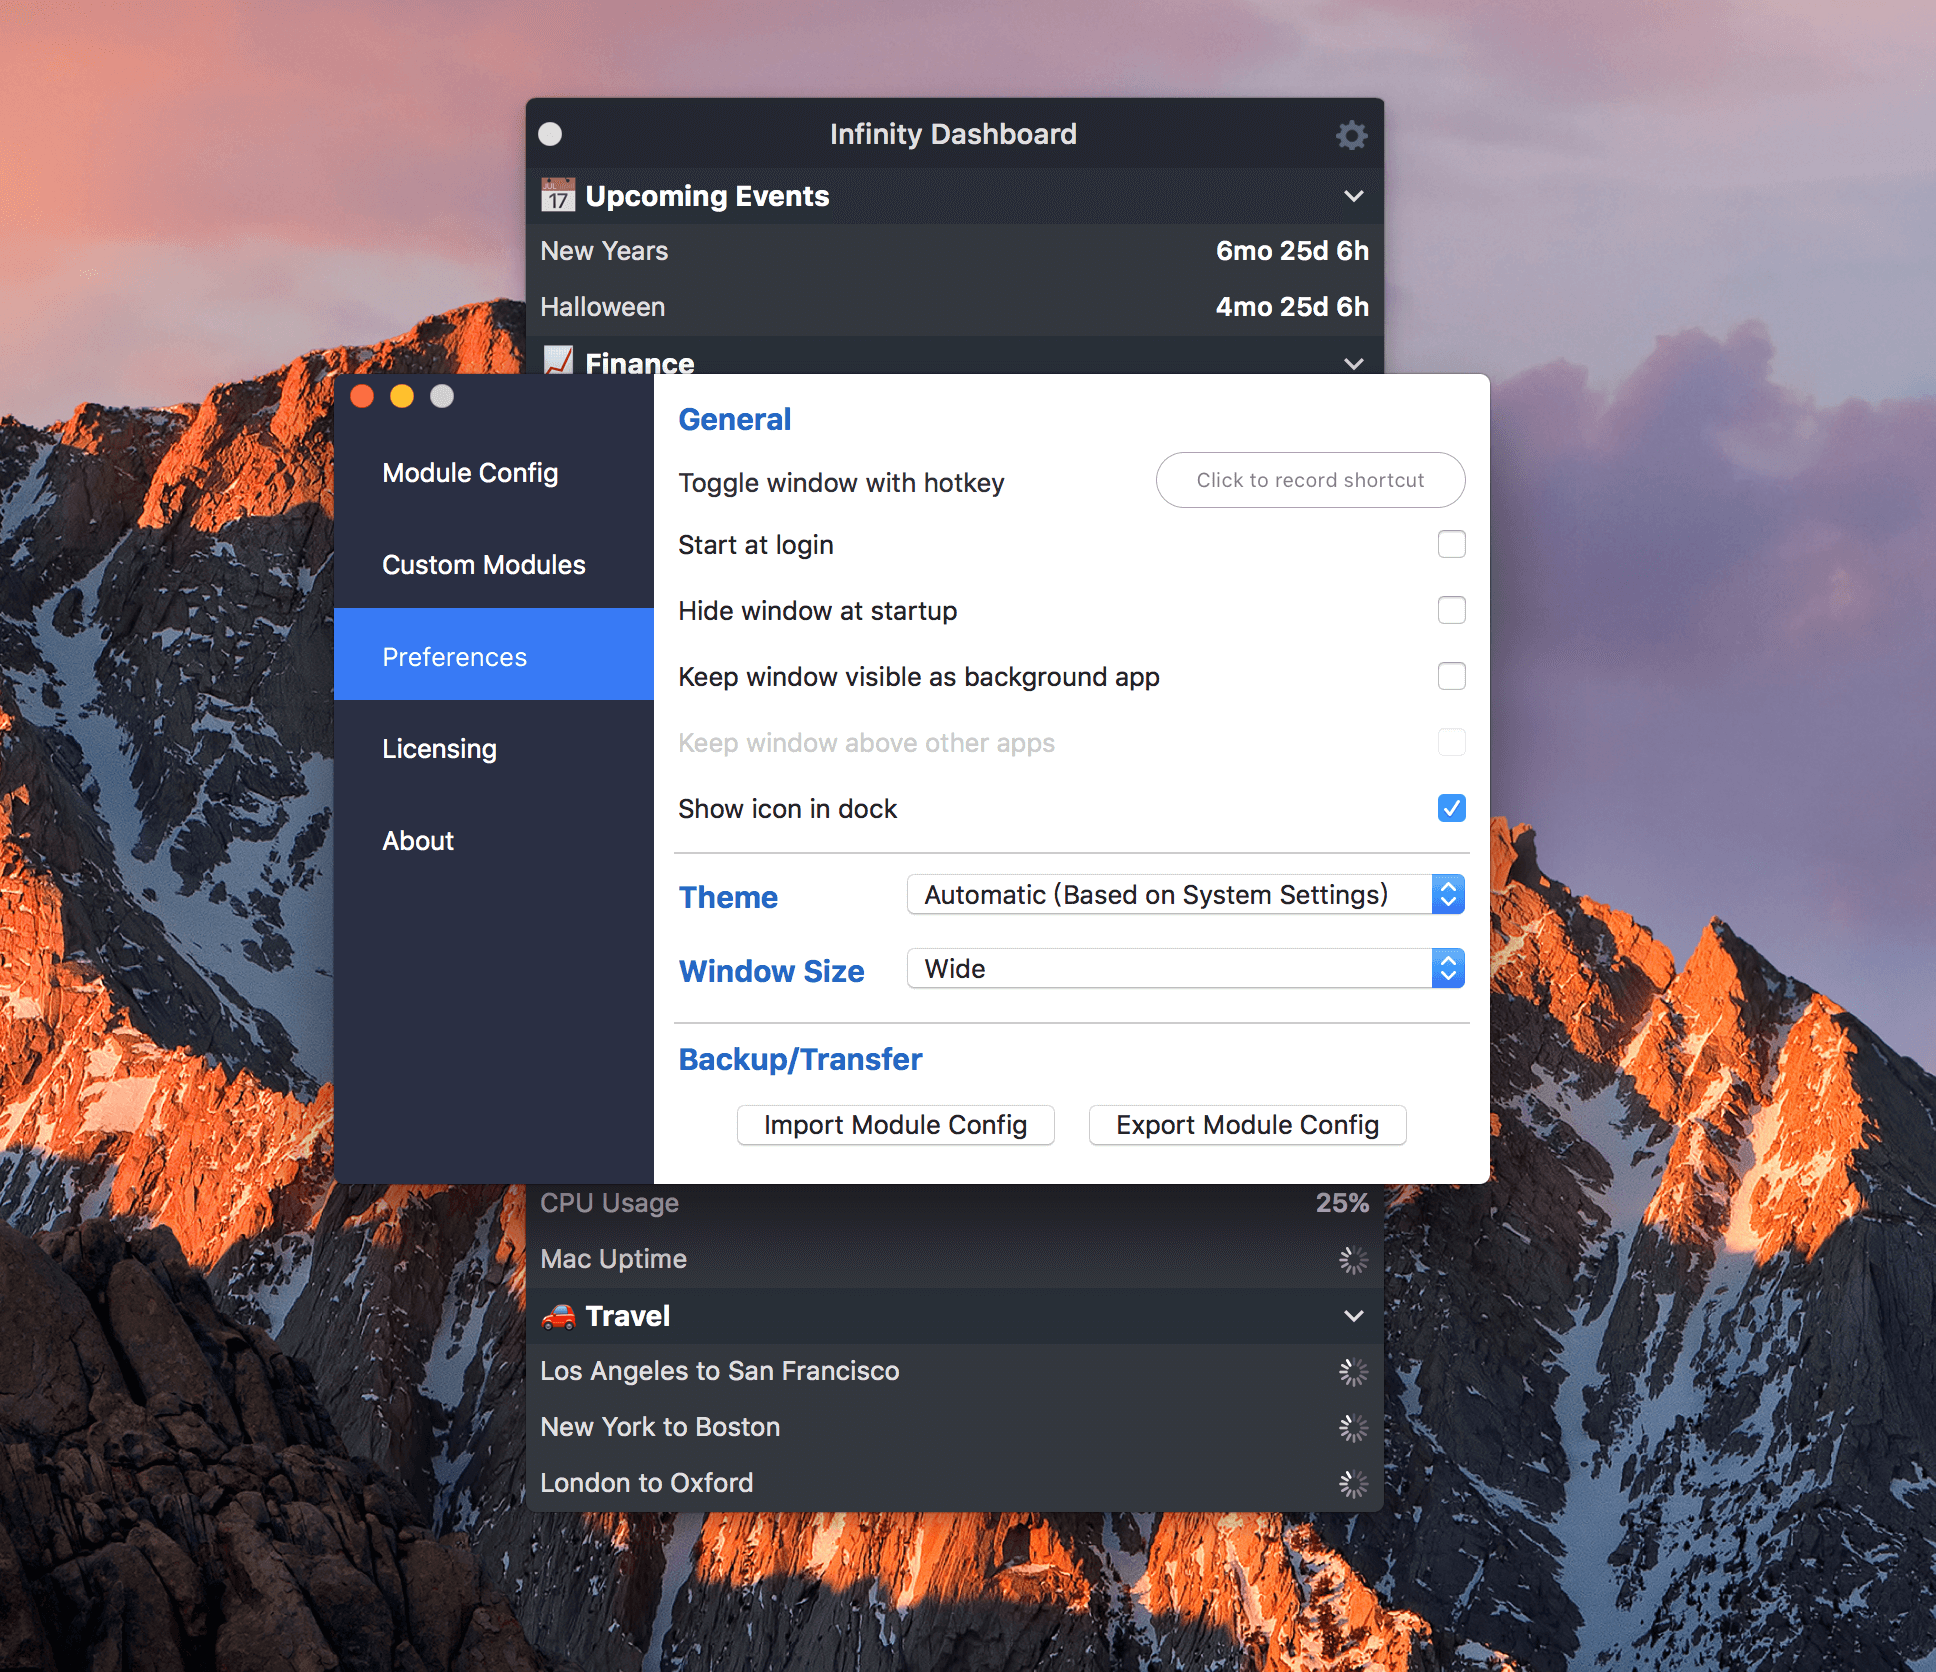Open the About section
Viewport: 1936px width, 1672px height.
(494, 841)
